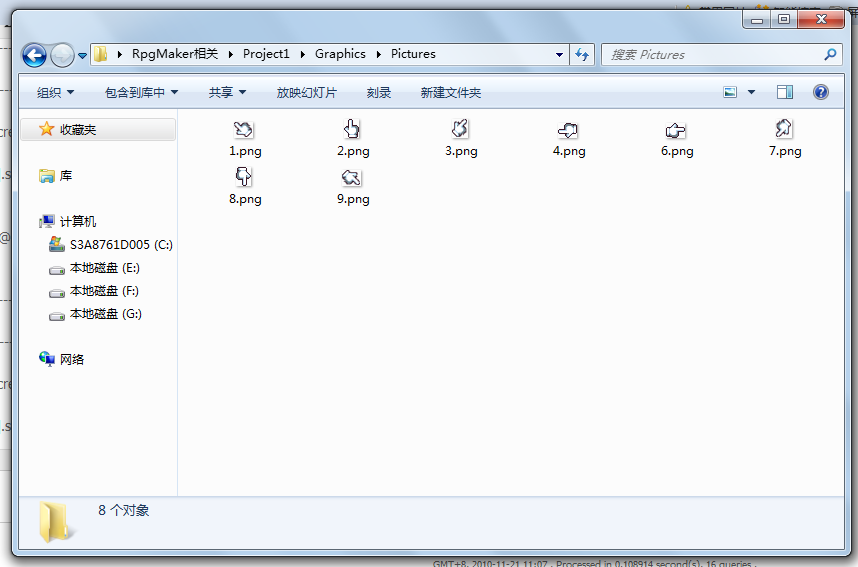This screenshot has width=858, height=567.
Task: Select the 3.png hand cursor icon
Action: 460,129
